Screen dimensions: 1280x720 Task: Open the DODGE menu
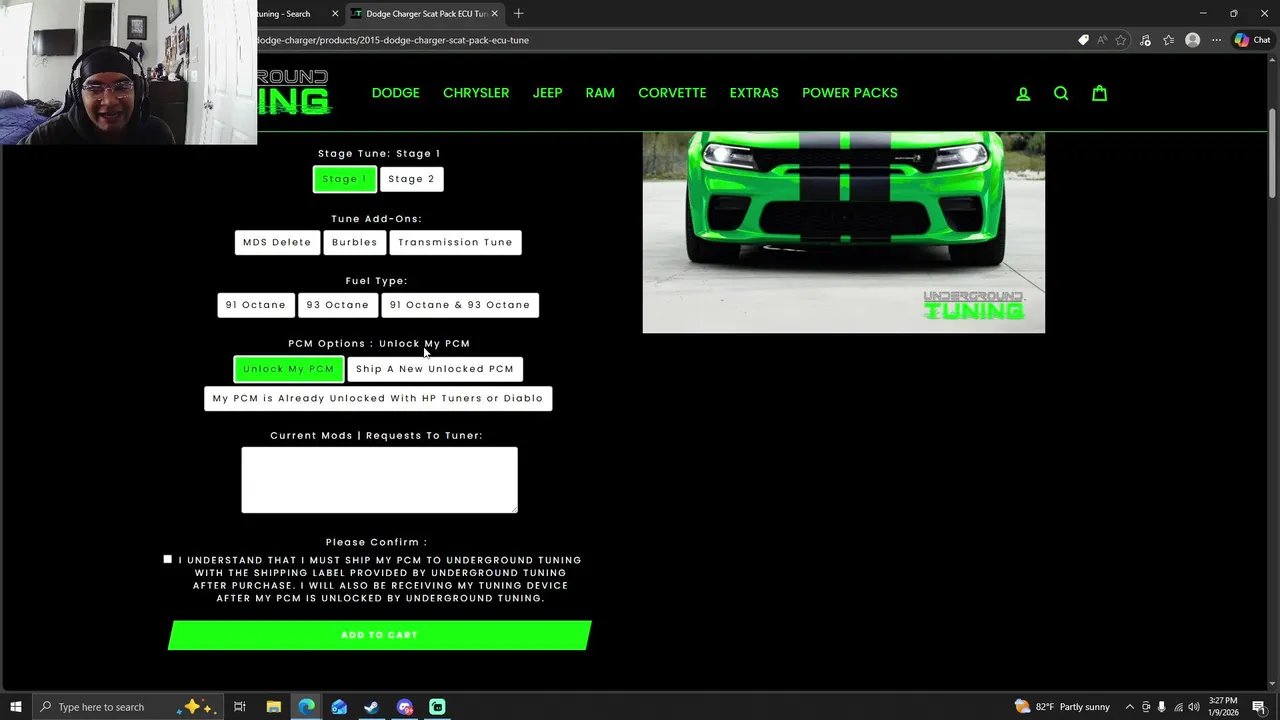pyautogui.click(x=396, y=93)
